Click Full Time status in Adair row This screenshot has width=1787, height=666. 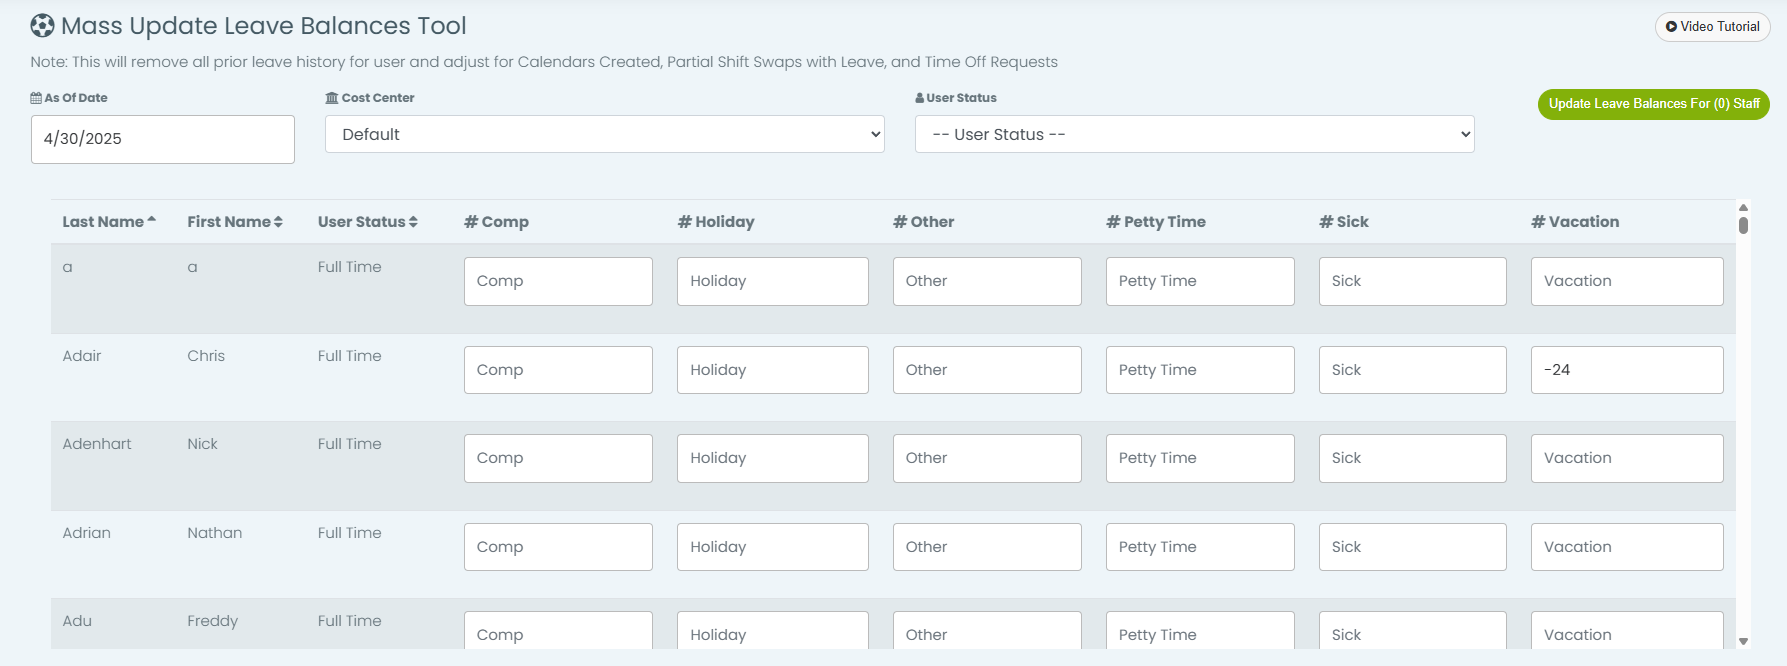coord(349,356)
